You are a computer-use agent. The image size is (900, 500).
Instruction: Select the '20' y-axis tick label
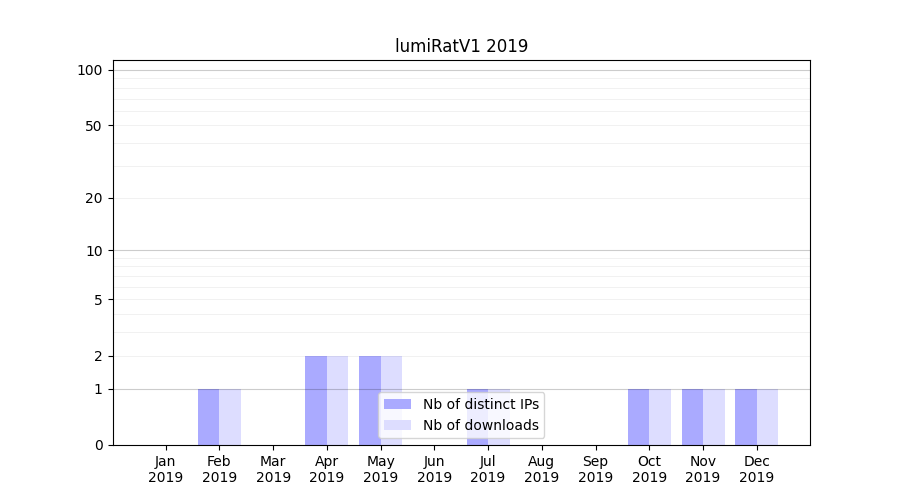click(94, 198)
